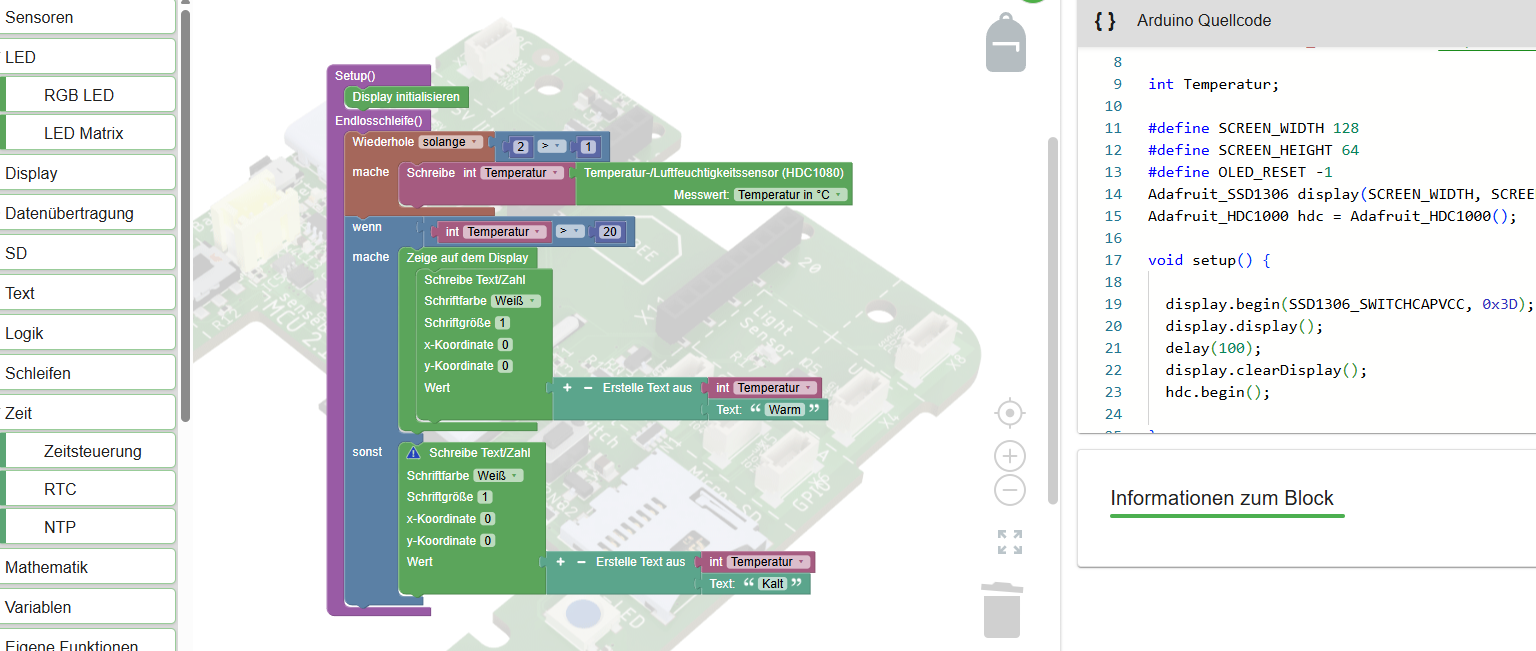Open the Mathematik category
This screenshot has height=651, width=1536.
coord(88,568)
